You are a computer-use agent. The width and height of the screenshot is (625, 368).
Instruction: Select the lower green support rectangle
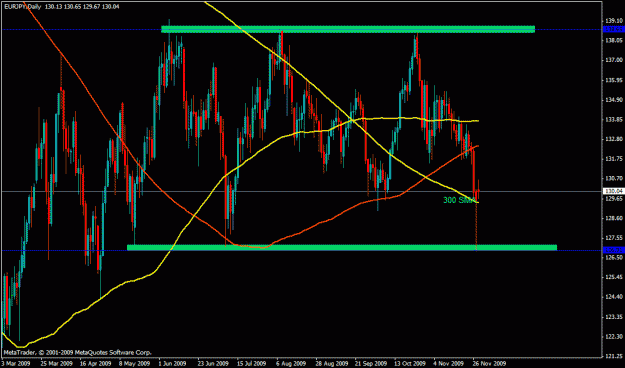click(x=342, y=248)
